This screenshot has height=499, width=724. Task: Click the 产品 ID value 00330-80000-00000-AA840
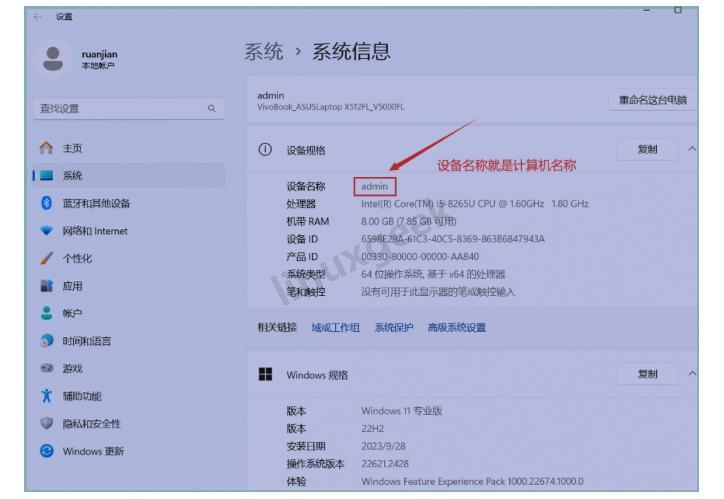pyautogui.click(x=420, y=257)
